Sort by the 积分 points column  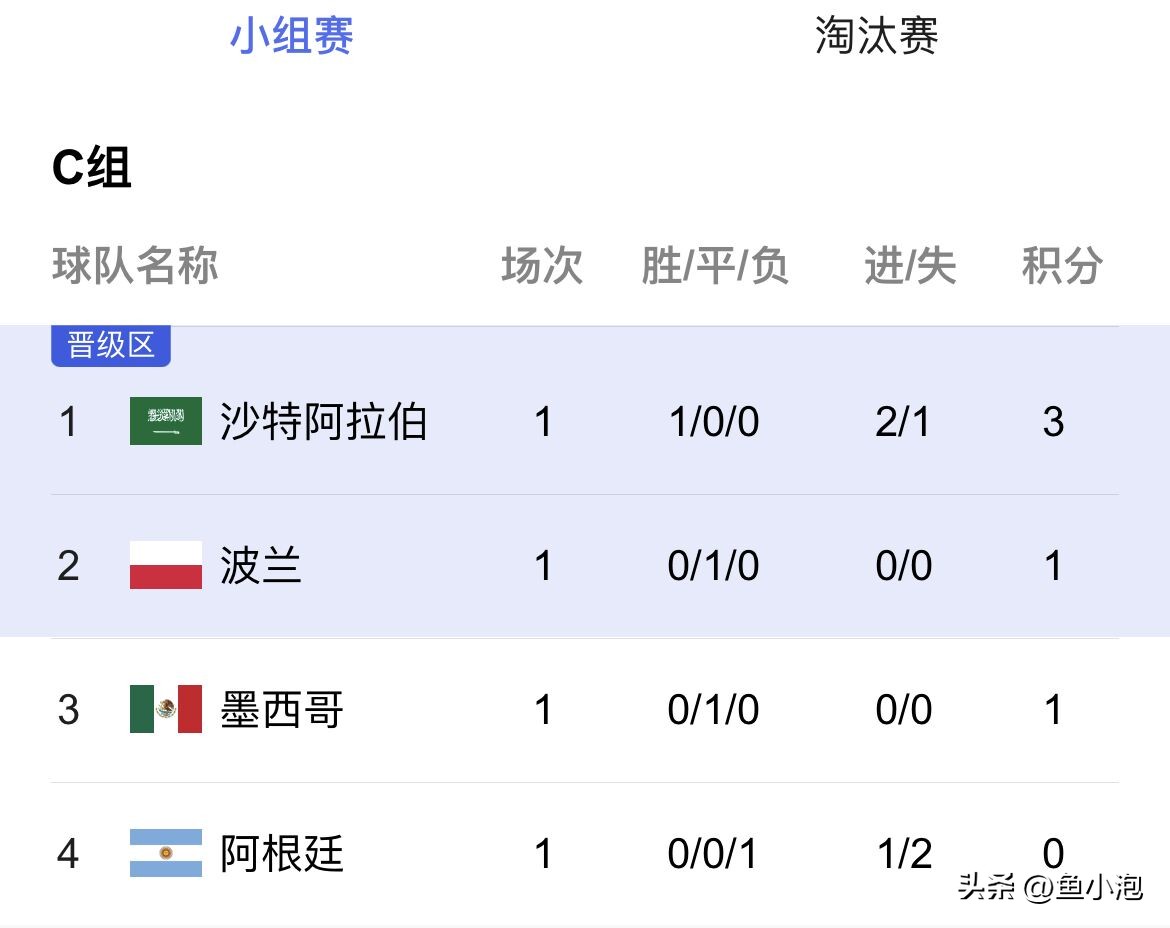click(1063, 266)
